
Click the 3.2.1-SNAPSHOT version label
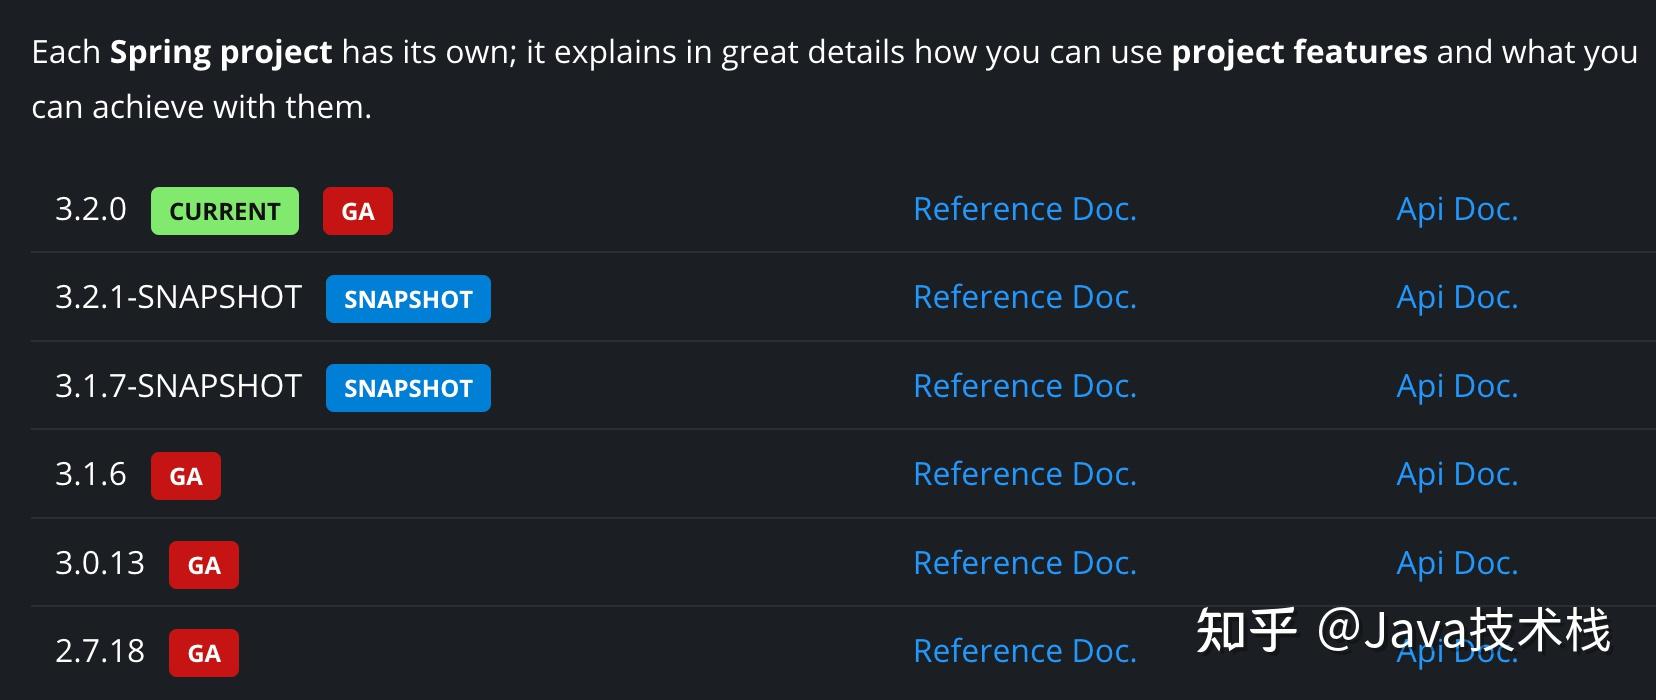(178, 297)
